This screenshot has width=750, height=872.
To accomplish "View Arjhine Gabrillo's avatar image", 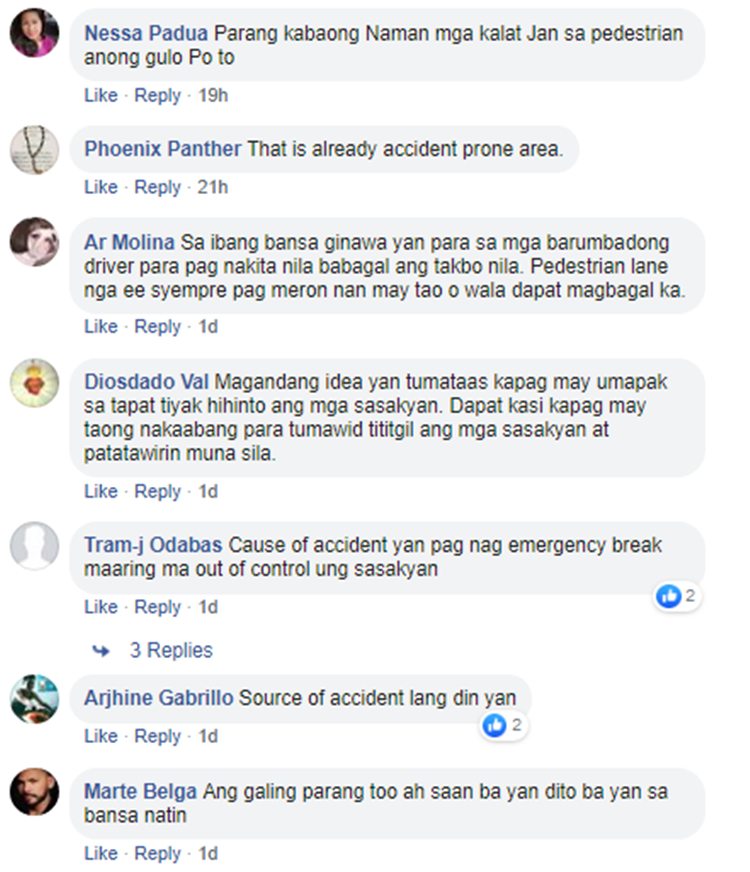I will 34,698.
